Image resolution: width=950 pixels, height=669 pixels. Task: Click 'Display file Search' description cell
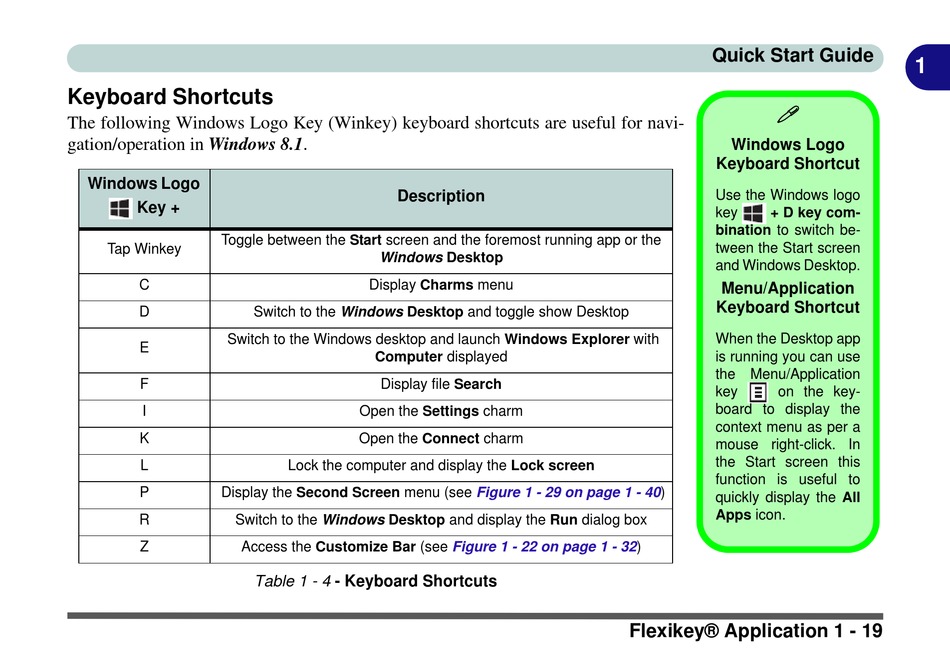click(x=441, y=386)
